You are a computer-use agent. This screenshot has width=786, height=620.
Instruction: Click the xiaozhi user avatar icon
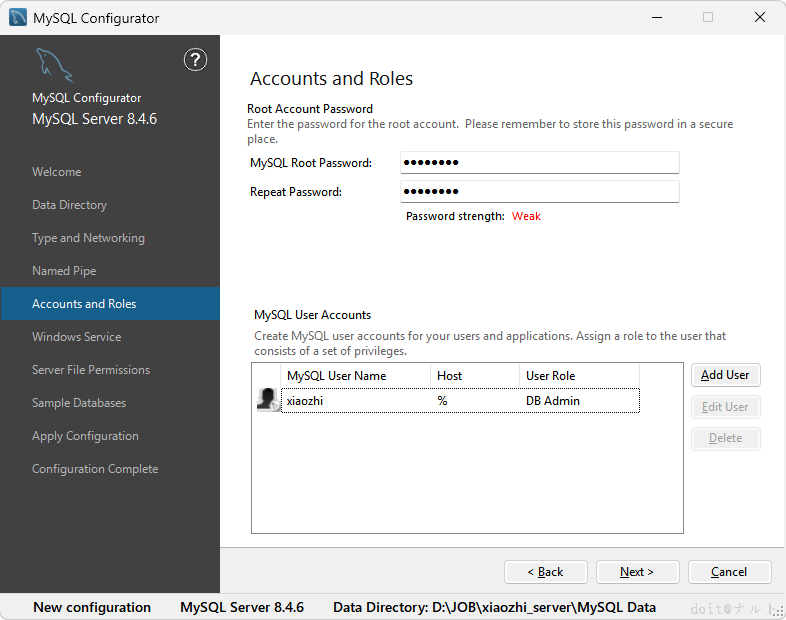(x=268, y=400)
